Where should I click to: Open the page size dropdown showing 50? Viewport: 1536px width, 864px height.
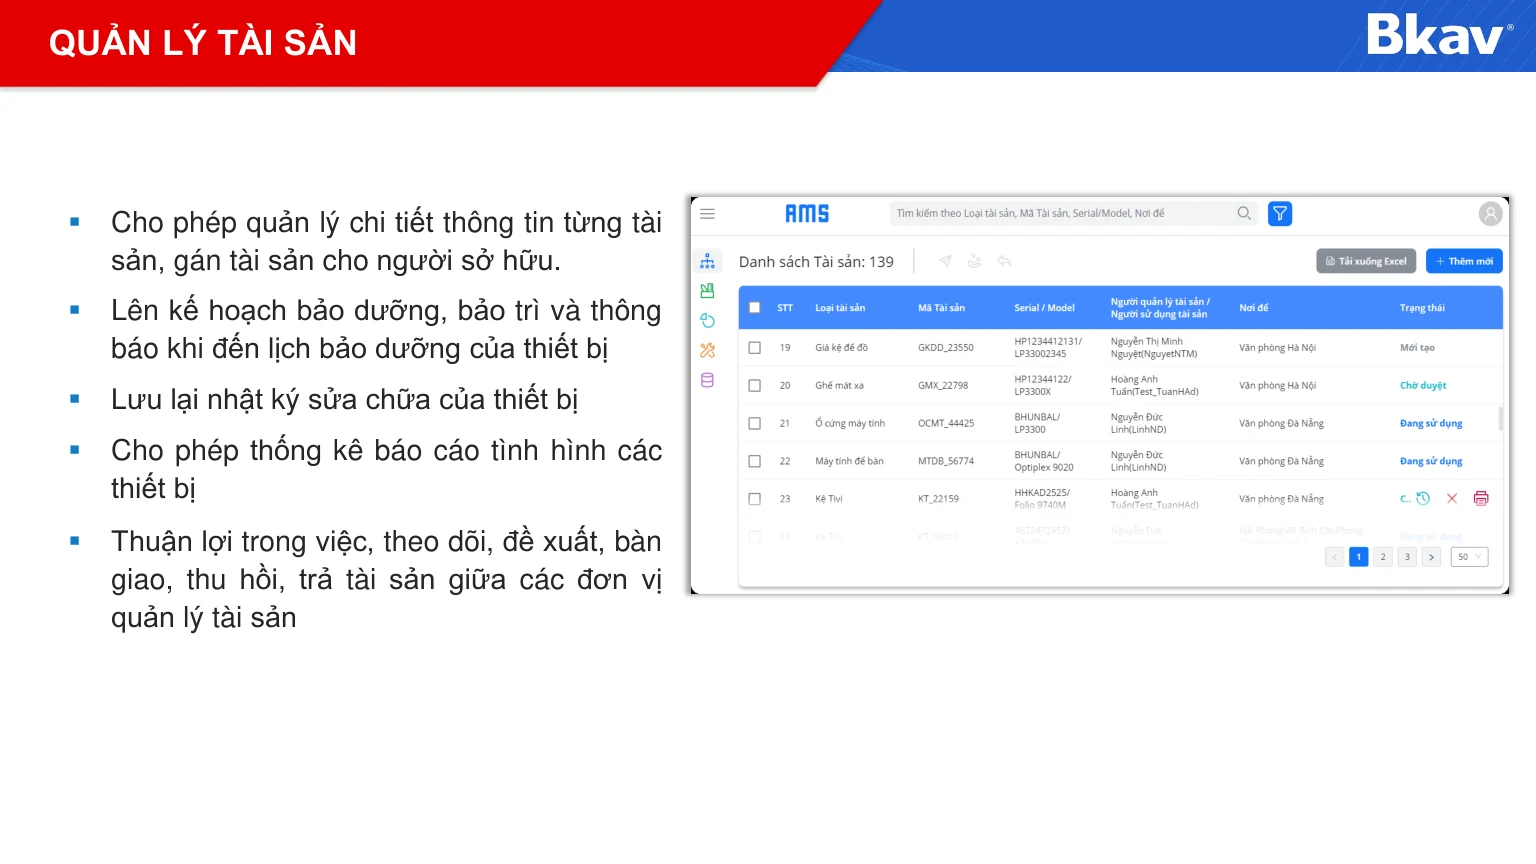coord(1468,557)
